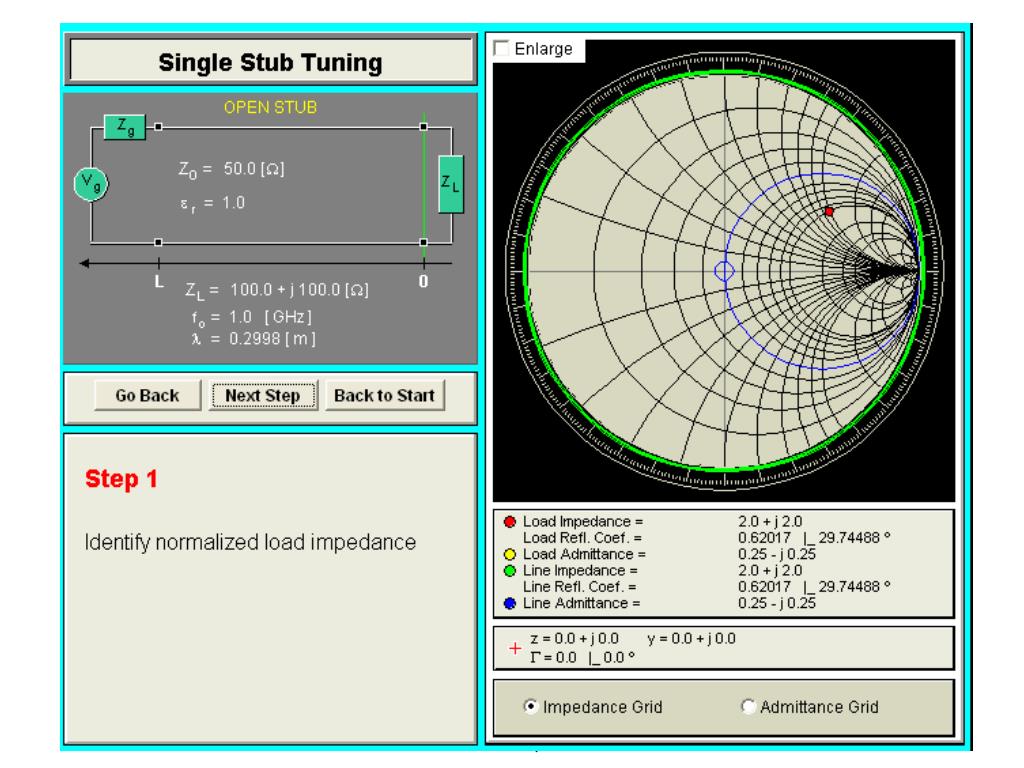The height and width of the screenshot is (768, 1024).
Task: Click the Step 1 heading
Action: (121, 479)
